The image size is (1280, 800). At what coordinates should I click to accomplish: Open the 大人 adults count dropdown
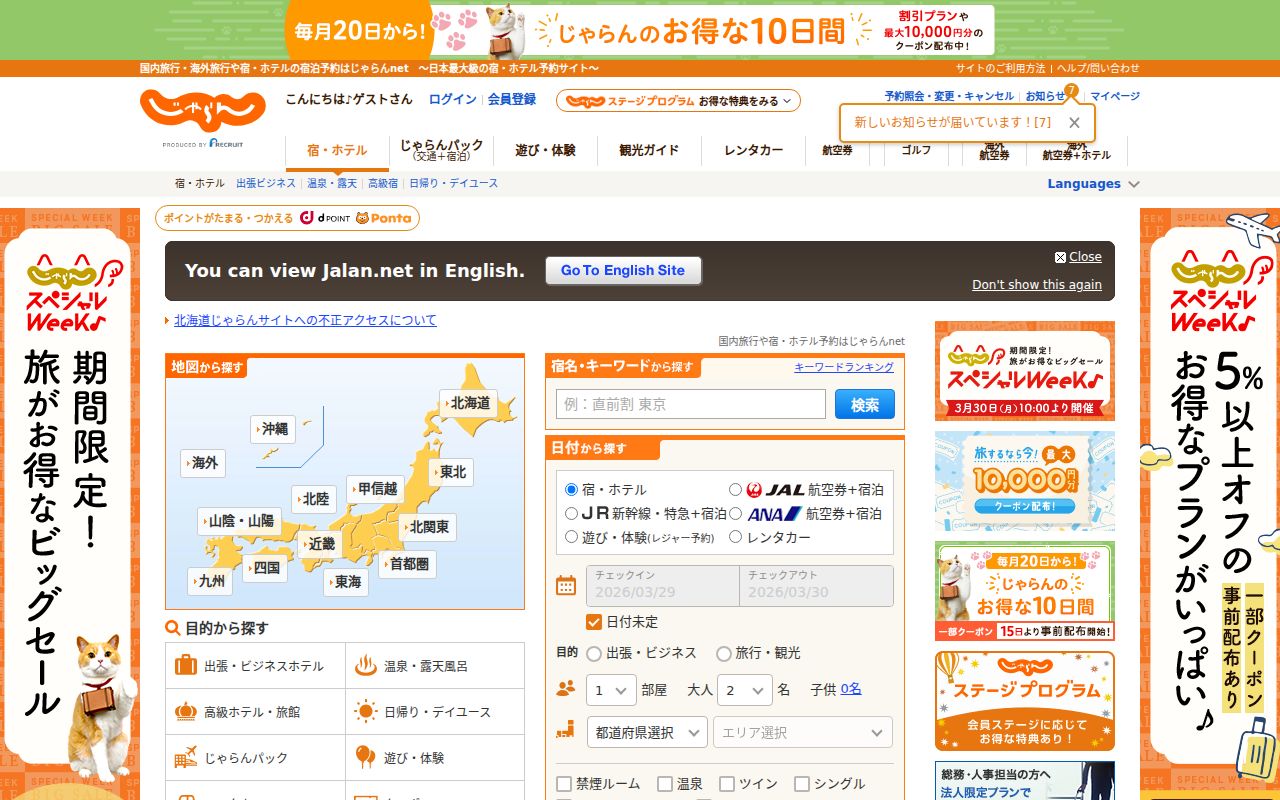745,690
